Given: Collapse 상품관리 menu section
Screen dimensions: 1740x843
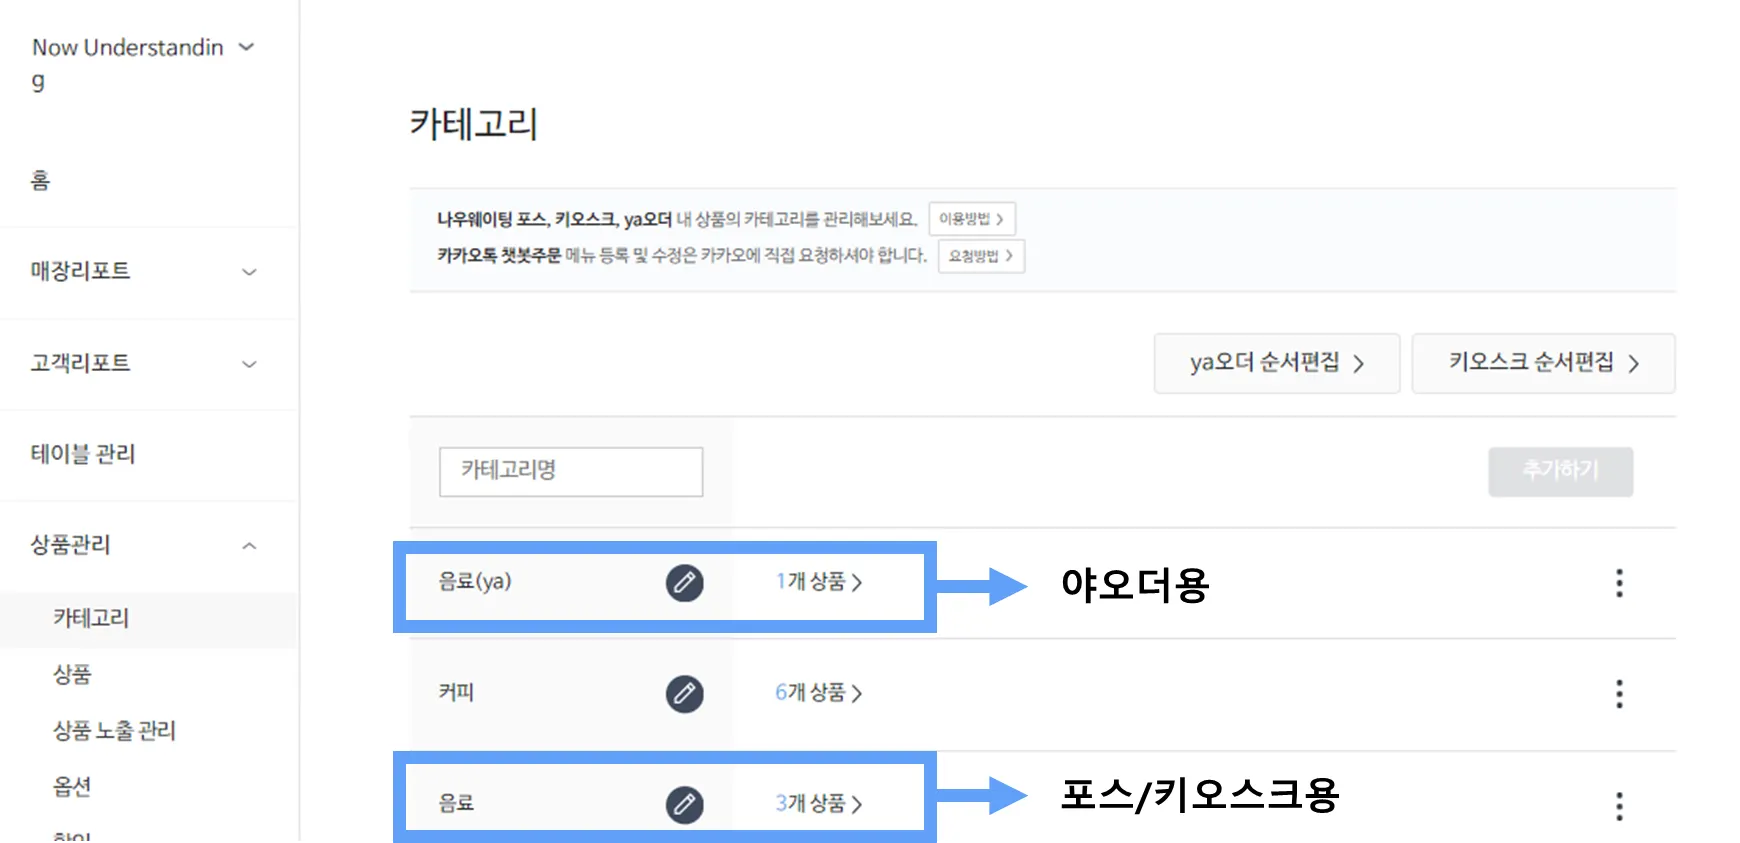Looking at the screenshot, I should 249,546.
